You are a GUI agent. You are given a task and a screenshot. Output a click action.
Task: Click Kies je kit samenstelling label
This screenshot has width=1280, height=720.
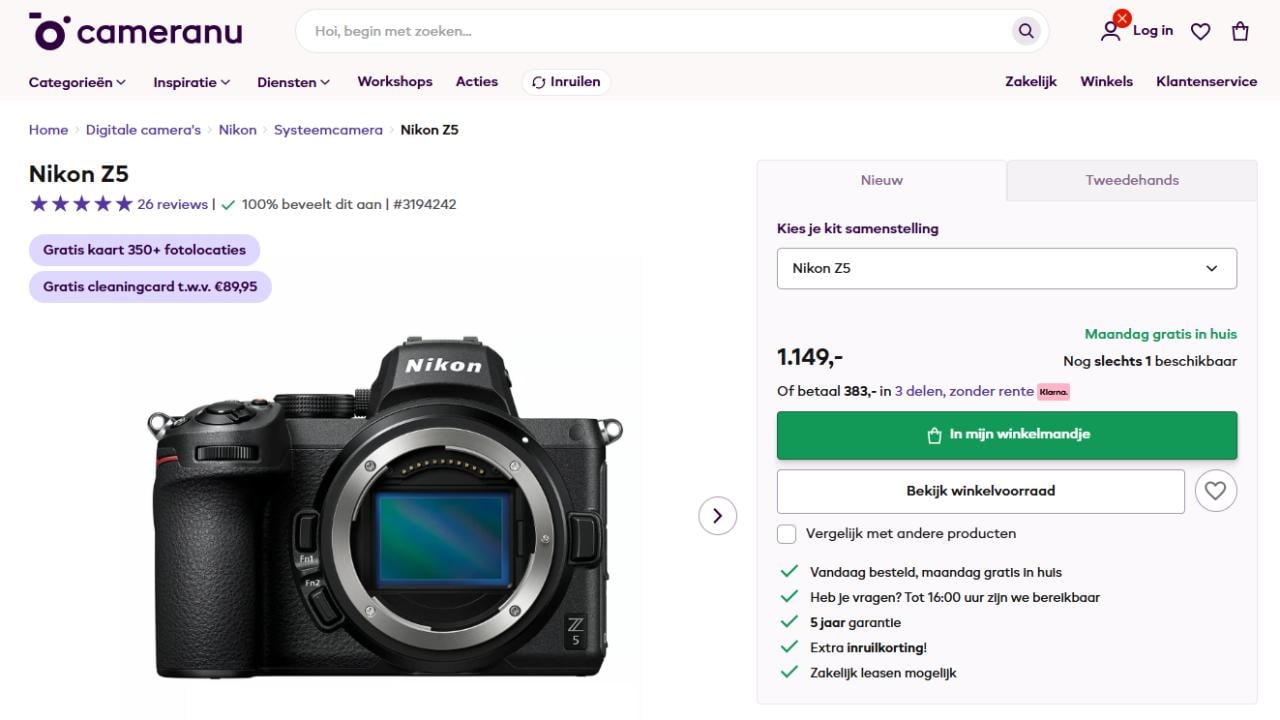(x=858, y=229)
